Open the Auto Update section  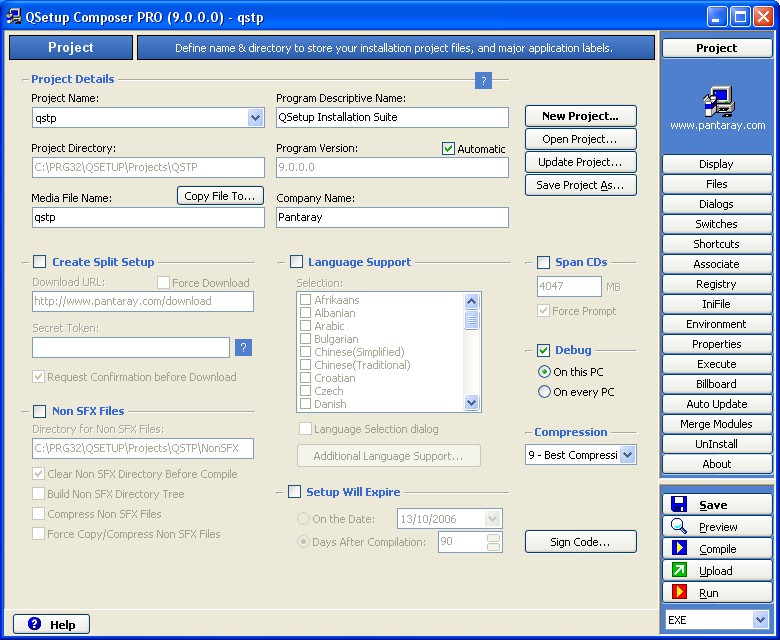pos(716,404)
